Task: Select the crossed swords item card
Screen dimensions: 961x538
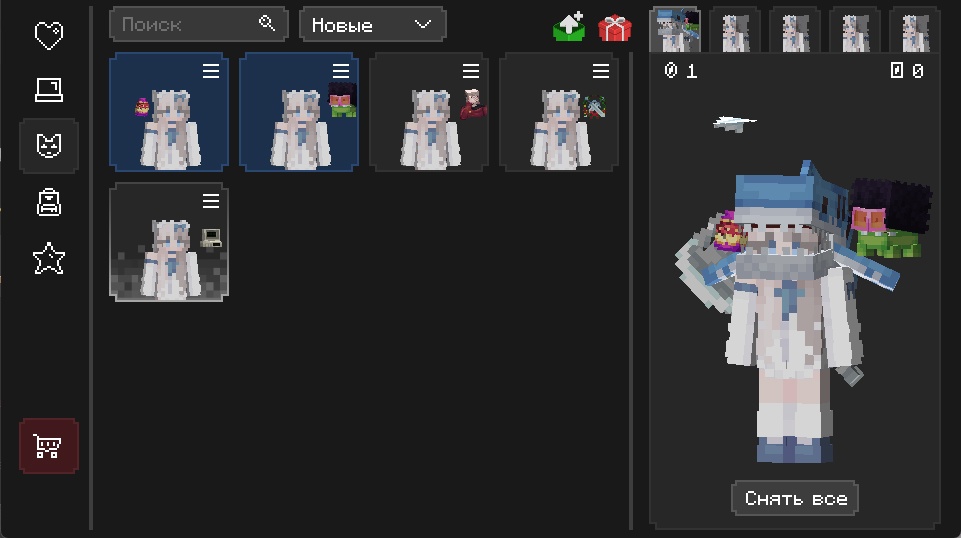Action: tap(559, 112)
